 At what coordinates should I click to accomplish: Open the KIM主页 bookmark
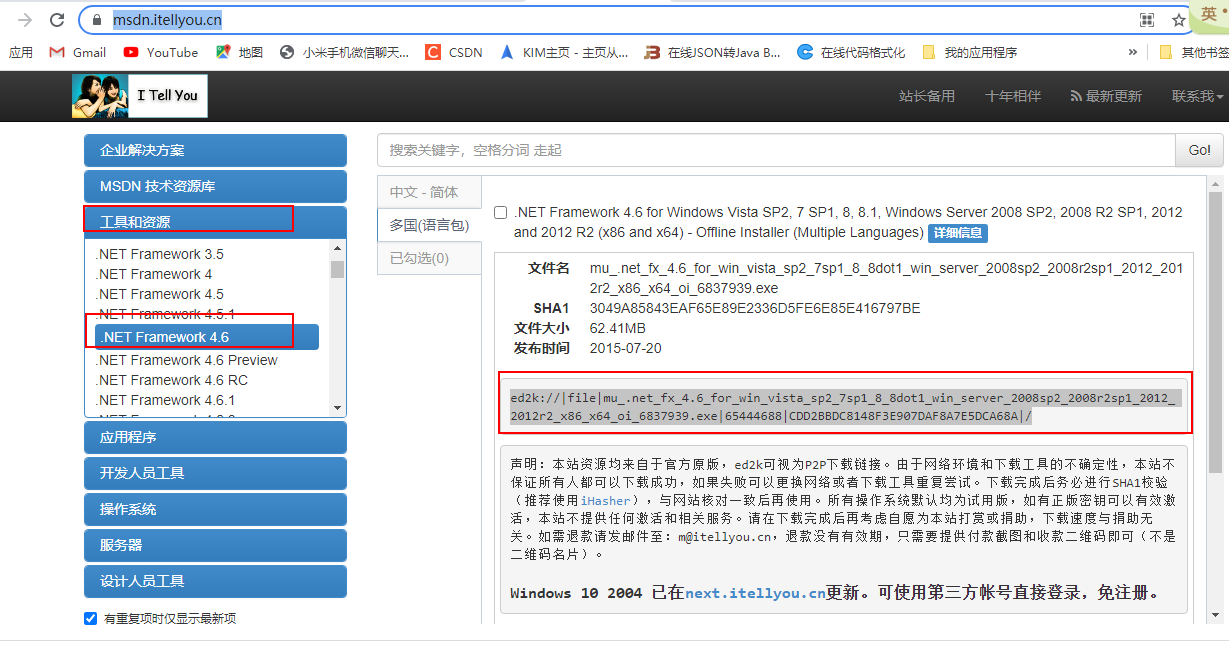pyautogui.click(x=564, y=52)
